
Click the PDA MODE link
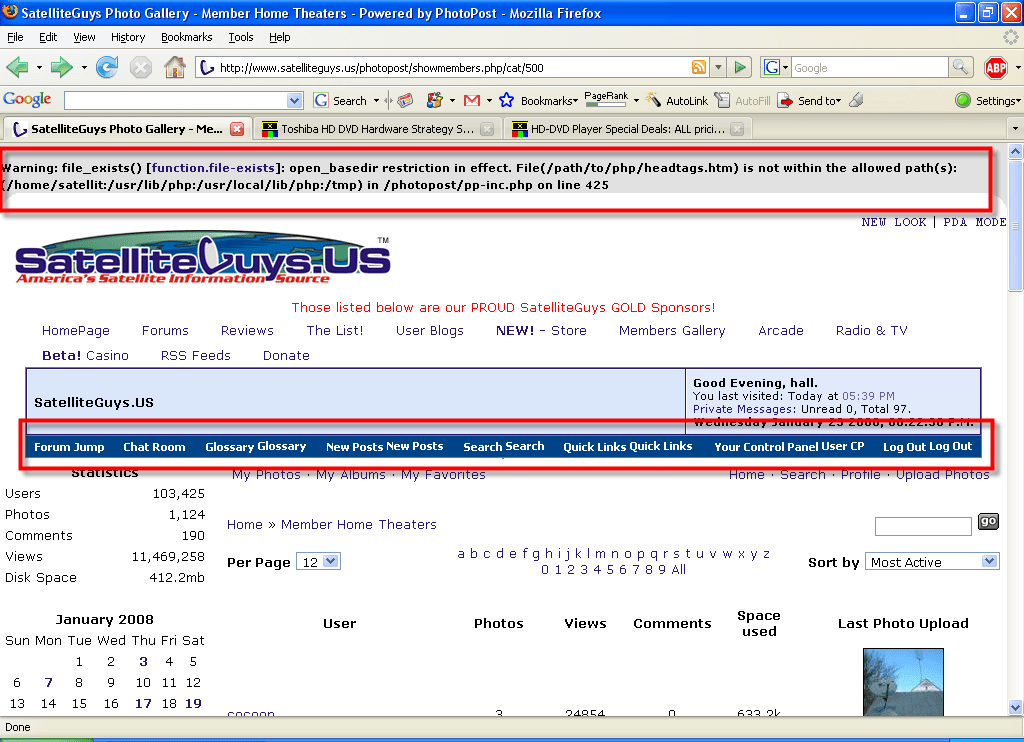coord(974,222)
